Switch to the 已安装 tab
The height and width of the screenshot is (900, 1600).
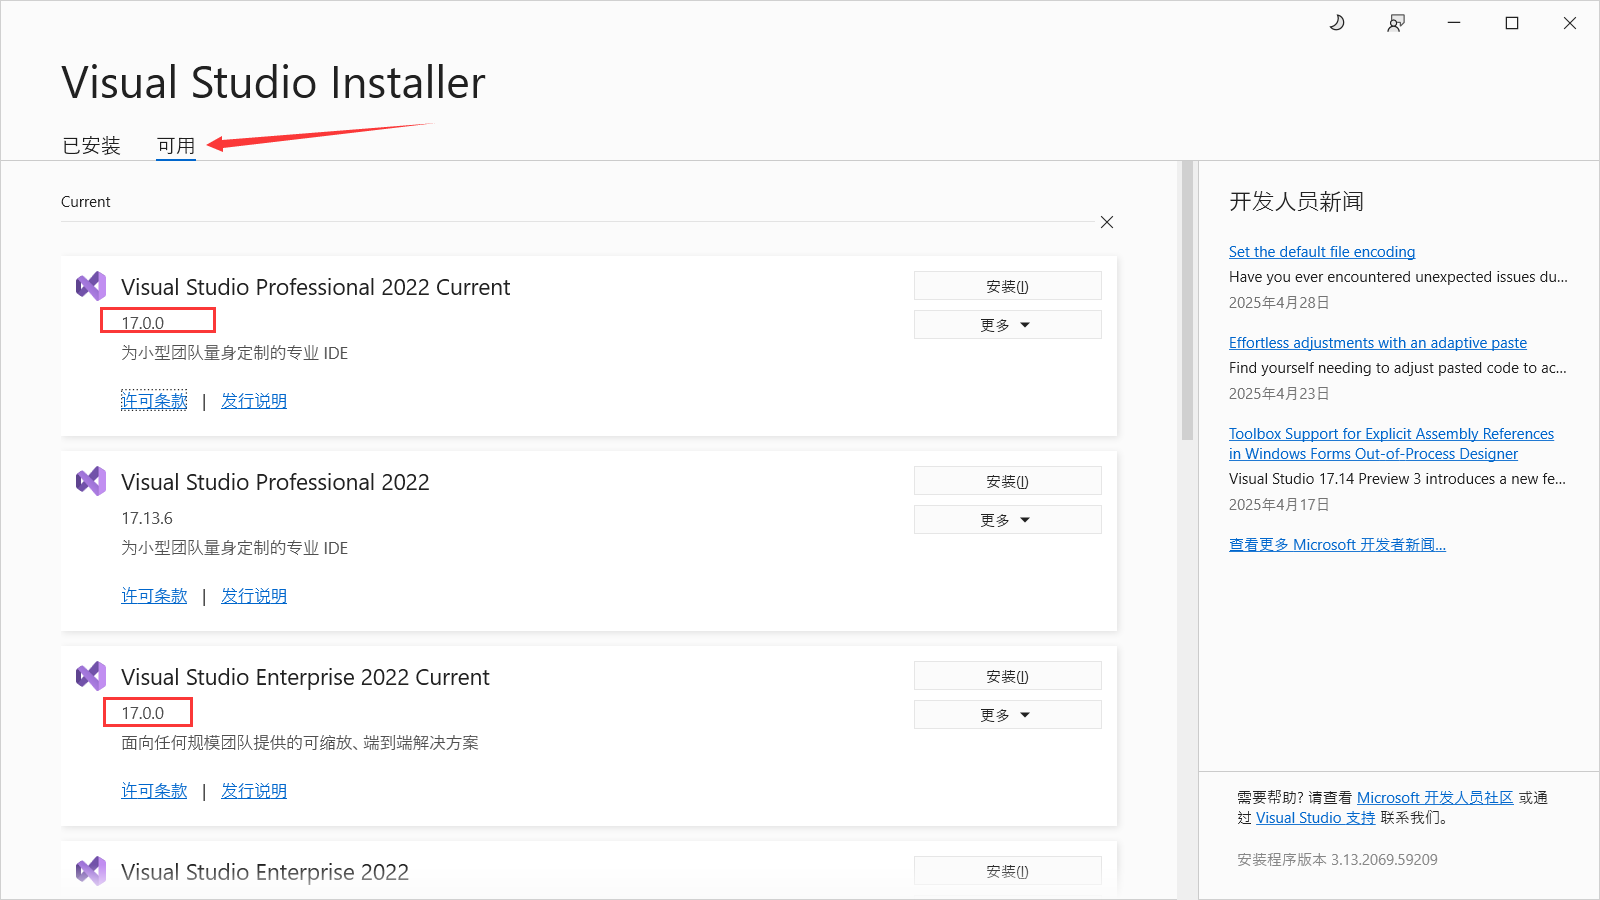coord(91,145)
